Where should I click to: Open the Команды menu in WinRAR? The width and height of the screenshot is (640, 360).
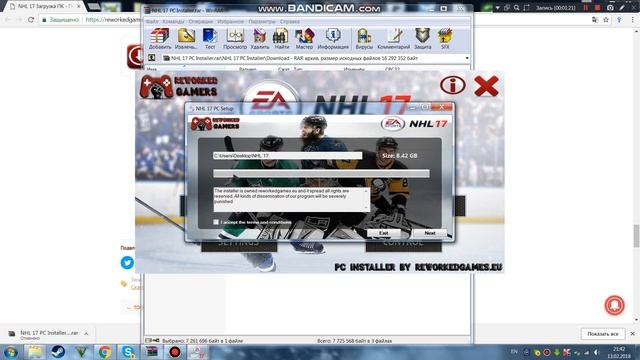[x=173, y=22]
